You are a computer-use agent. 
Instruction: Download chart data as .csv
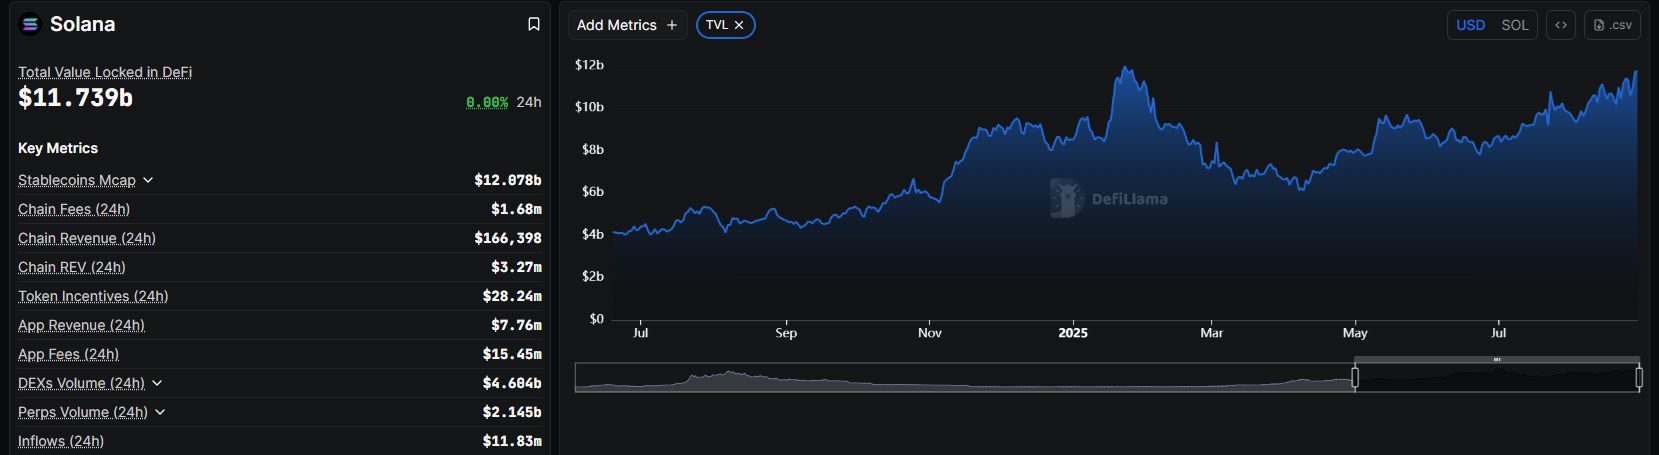pos(1612,25)
